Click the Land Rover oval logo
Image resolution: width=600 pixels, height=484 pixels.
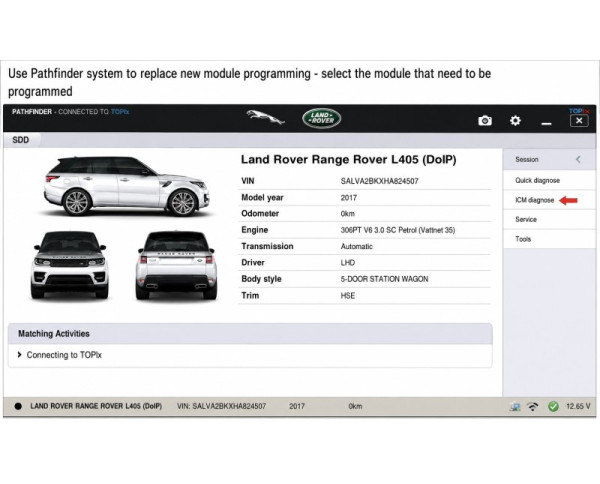(321, 118)
